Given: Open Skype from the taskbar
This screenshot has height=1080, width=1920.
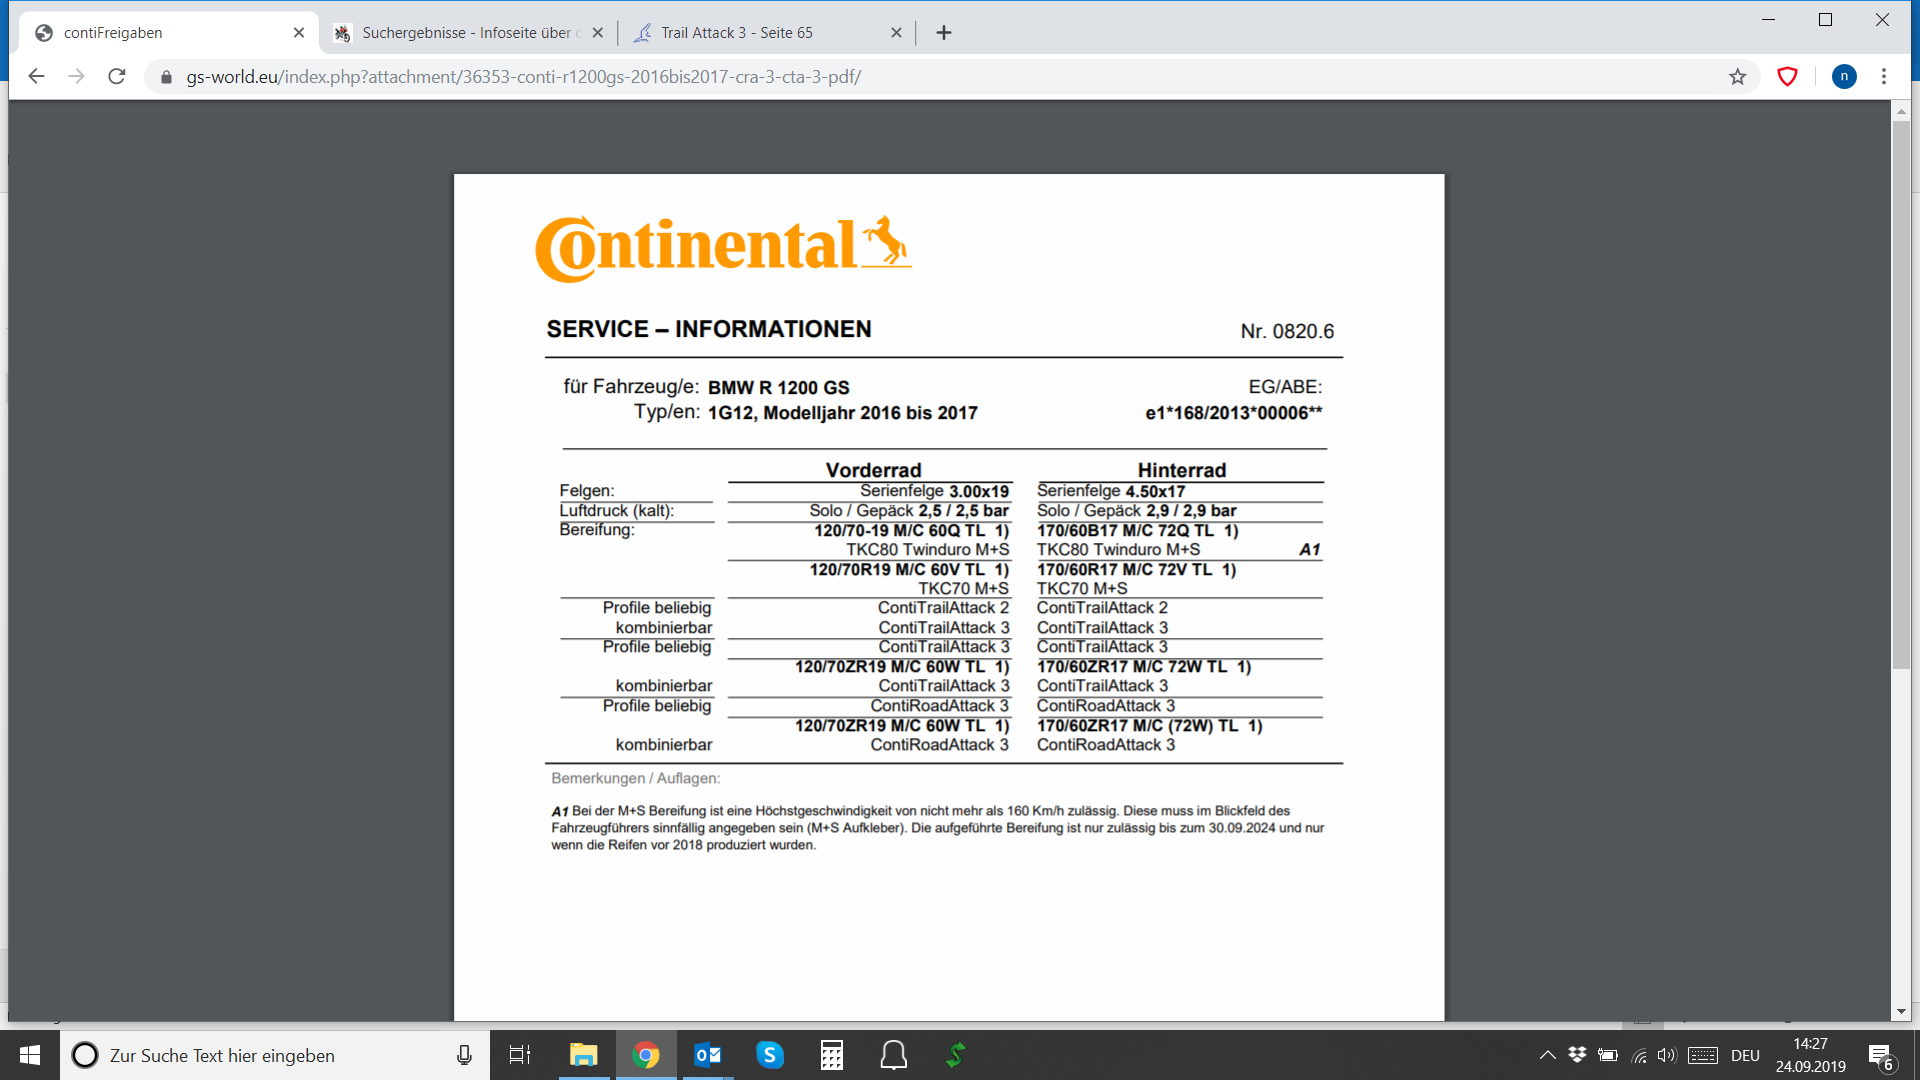Looking at the screenshot, I should coord(769,1055).
